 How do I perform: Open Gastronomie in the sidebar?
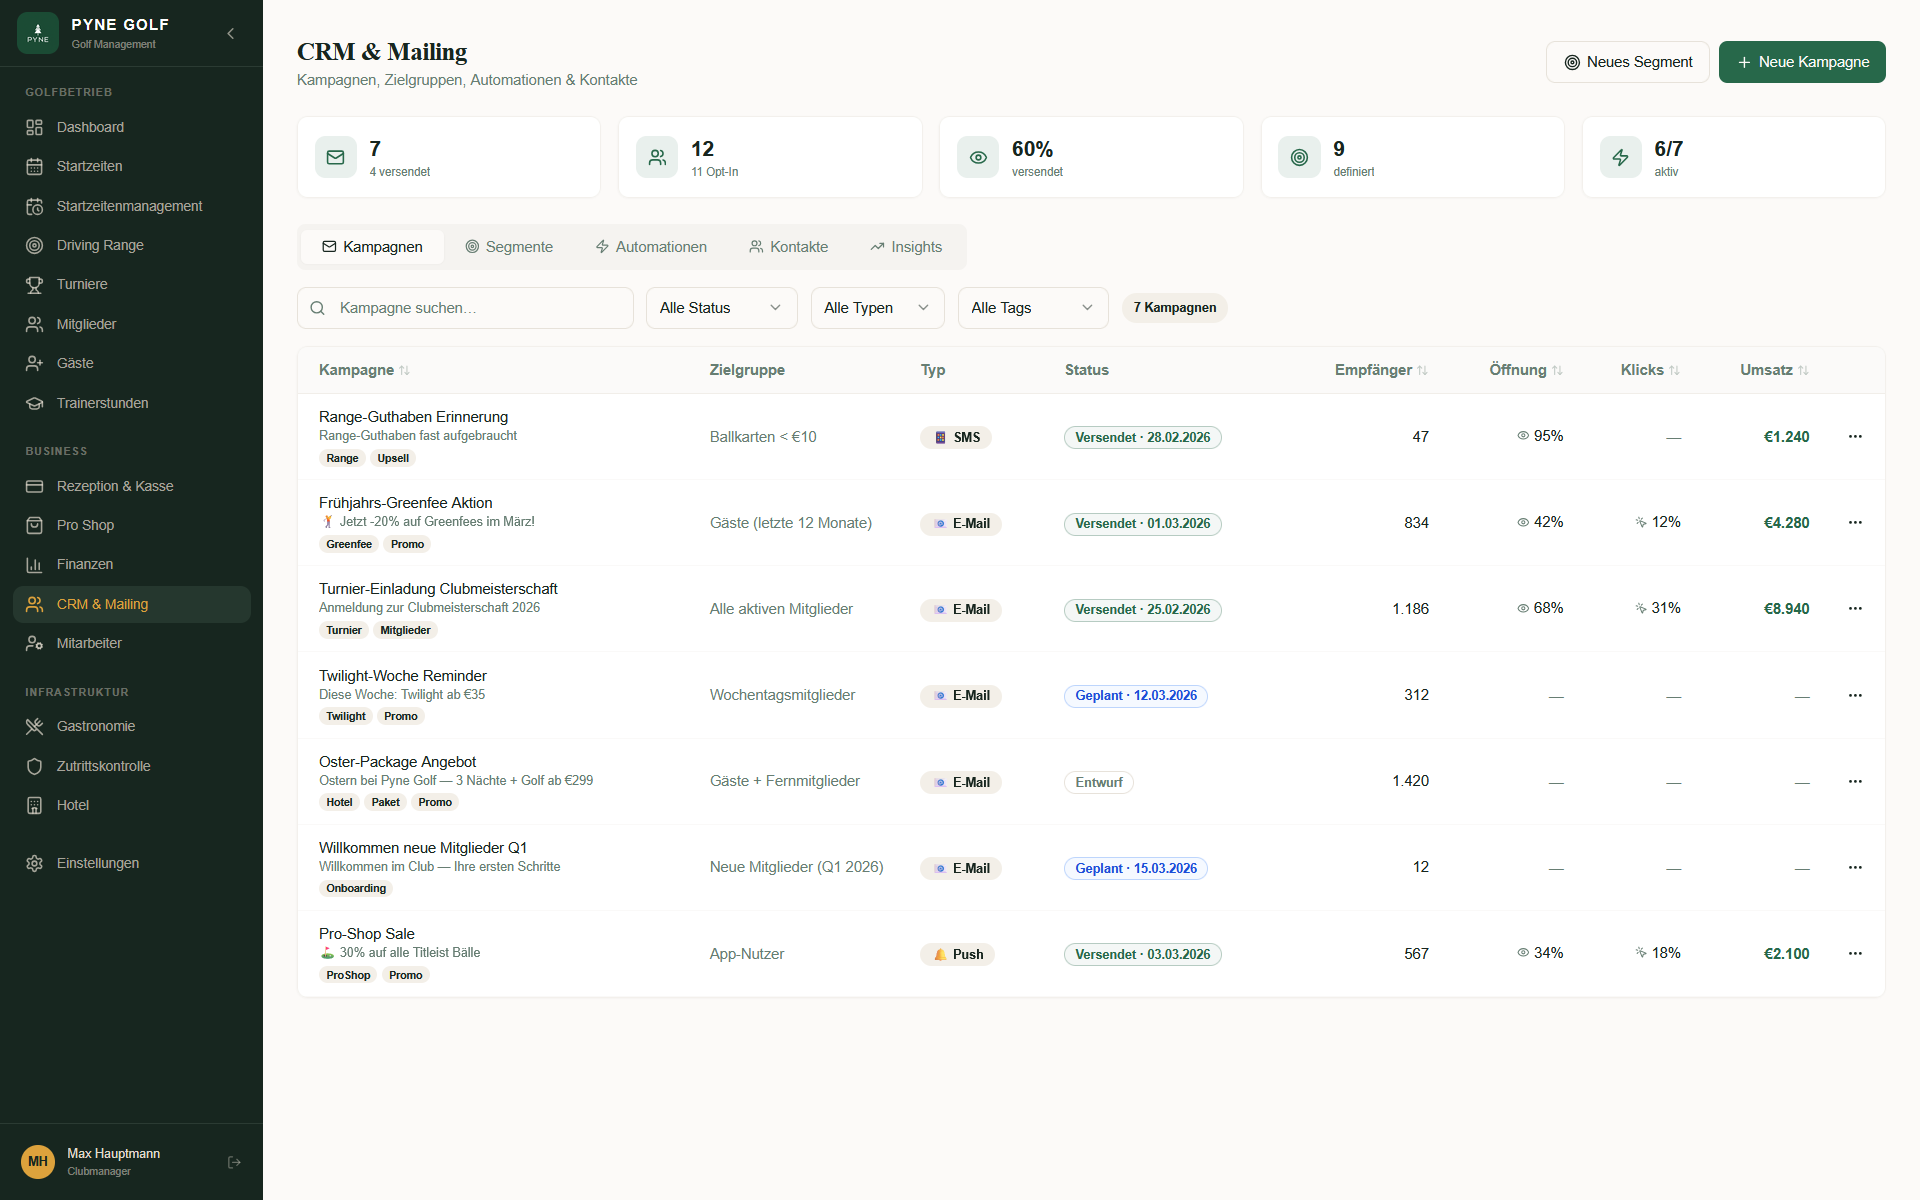96,726
